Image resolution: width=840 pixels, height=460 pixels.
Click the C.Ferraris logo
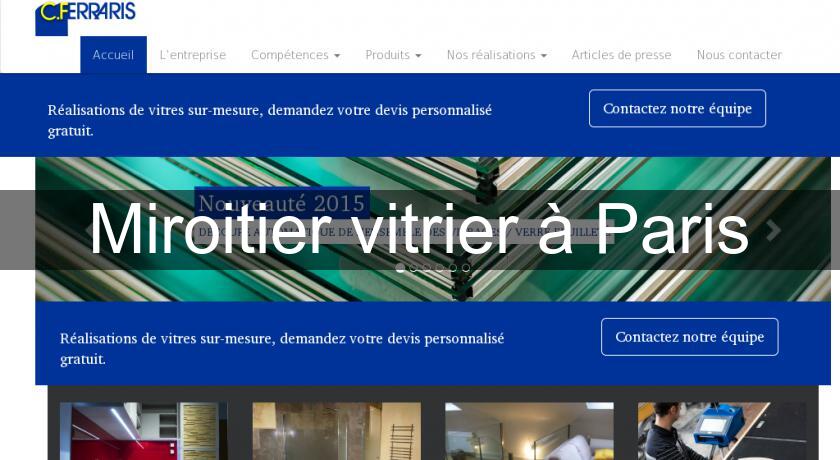coord(85,18)
